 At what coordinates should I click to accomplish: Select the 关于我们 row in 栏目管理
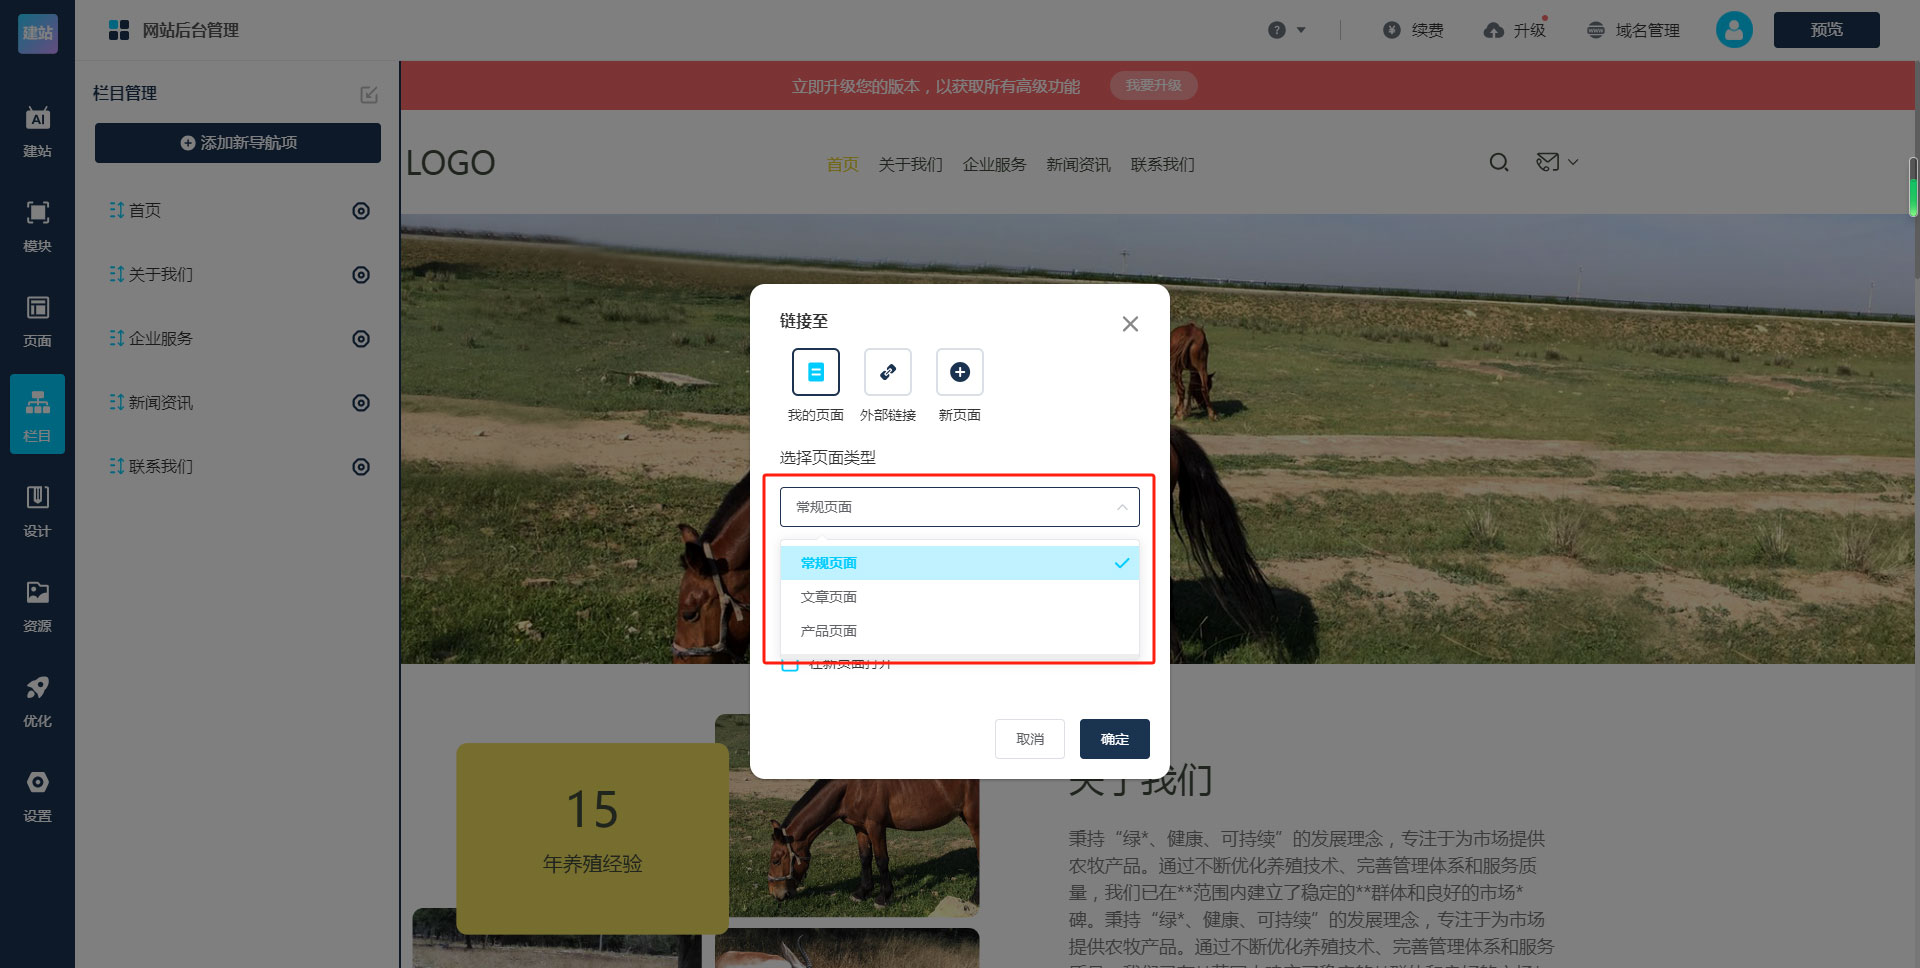(x=238, y=275)
